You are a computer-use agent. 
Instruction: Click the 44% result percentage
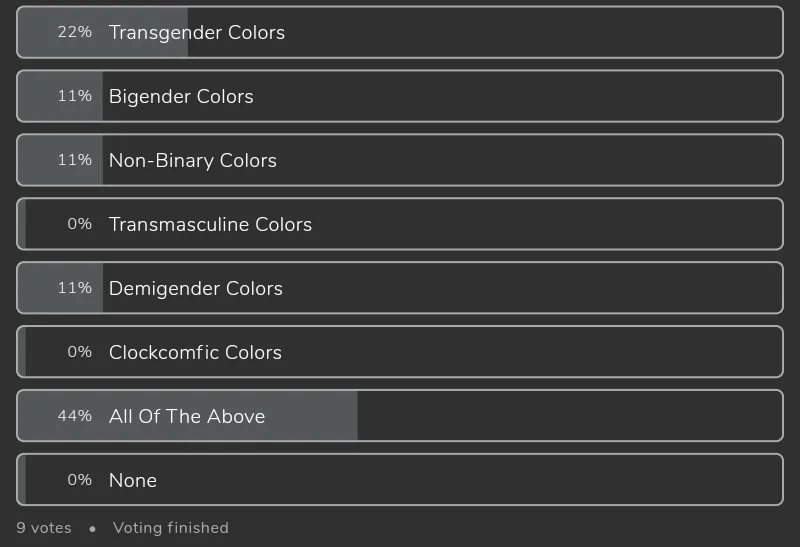[x=74, y=416]
